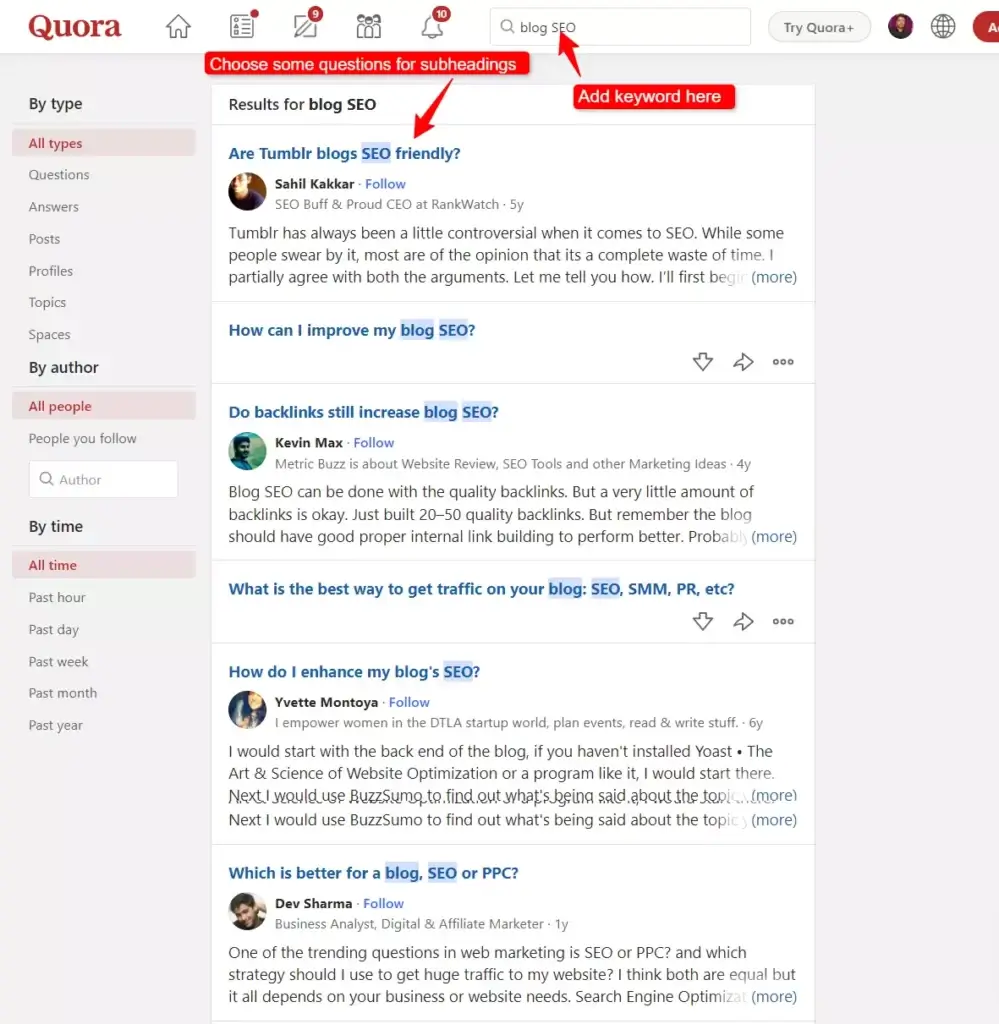
Task: Downvote 'How can I improve my blog SEO?'
Action: click(x=703, y=362)
